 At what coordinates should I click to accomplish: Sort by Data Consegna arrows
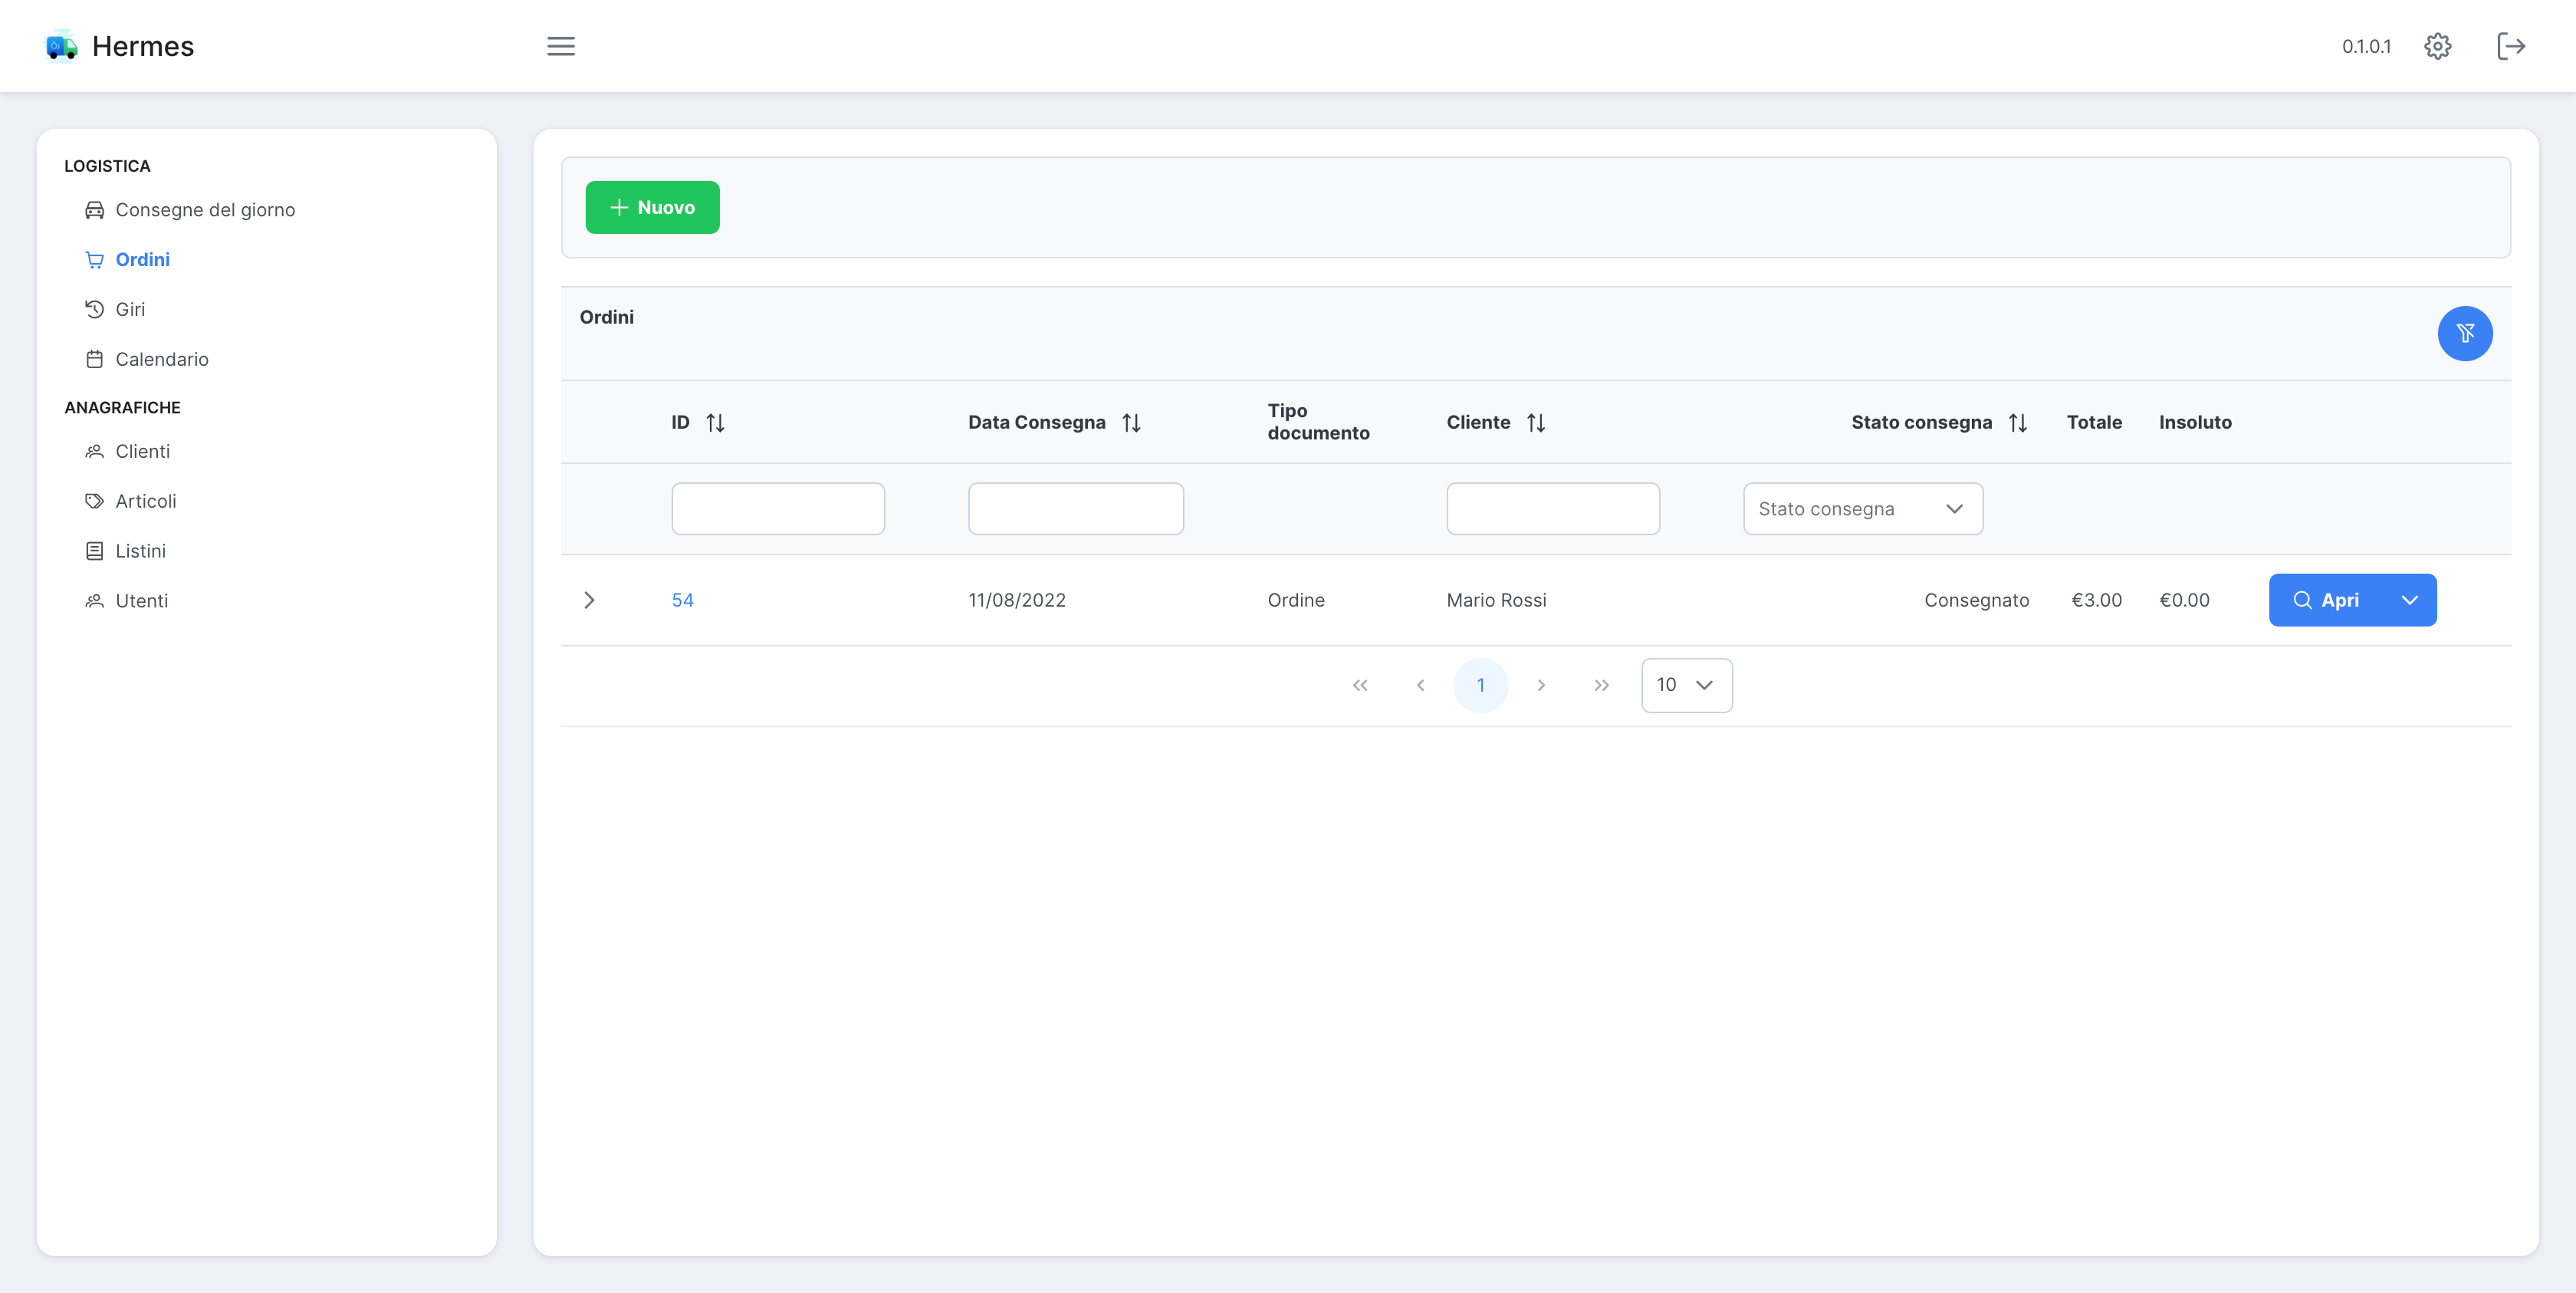coord(1131,423)
